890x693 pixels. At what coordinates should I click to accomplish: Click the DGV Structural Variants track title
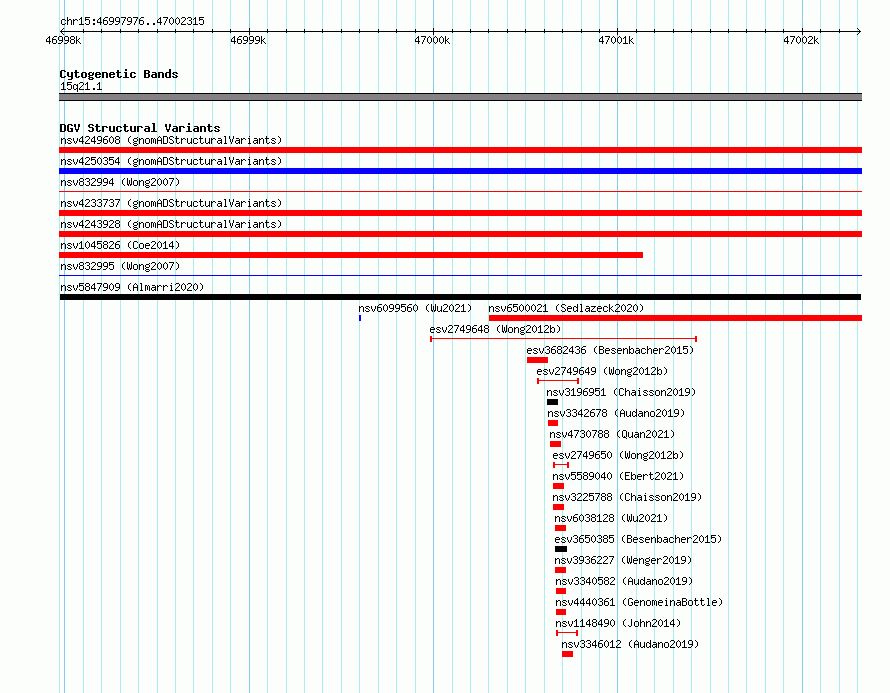[x=140, y=128]
